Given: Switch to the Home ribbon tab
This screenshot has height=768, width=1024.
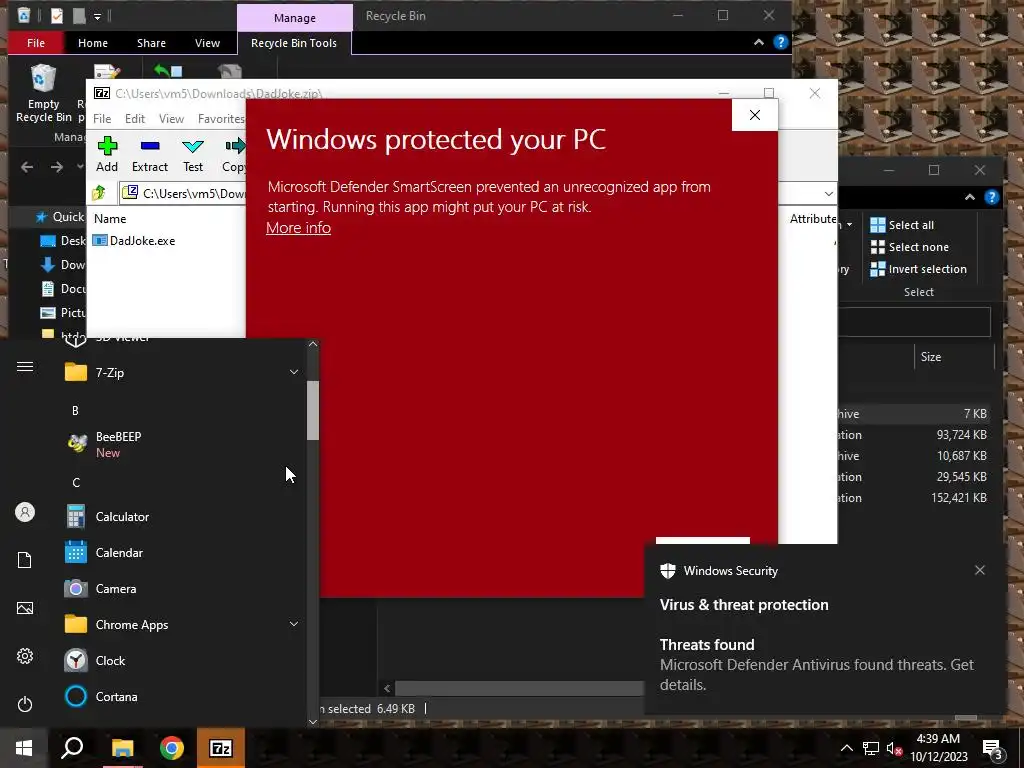Looking at the screenshot, I should [93, 43].
